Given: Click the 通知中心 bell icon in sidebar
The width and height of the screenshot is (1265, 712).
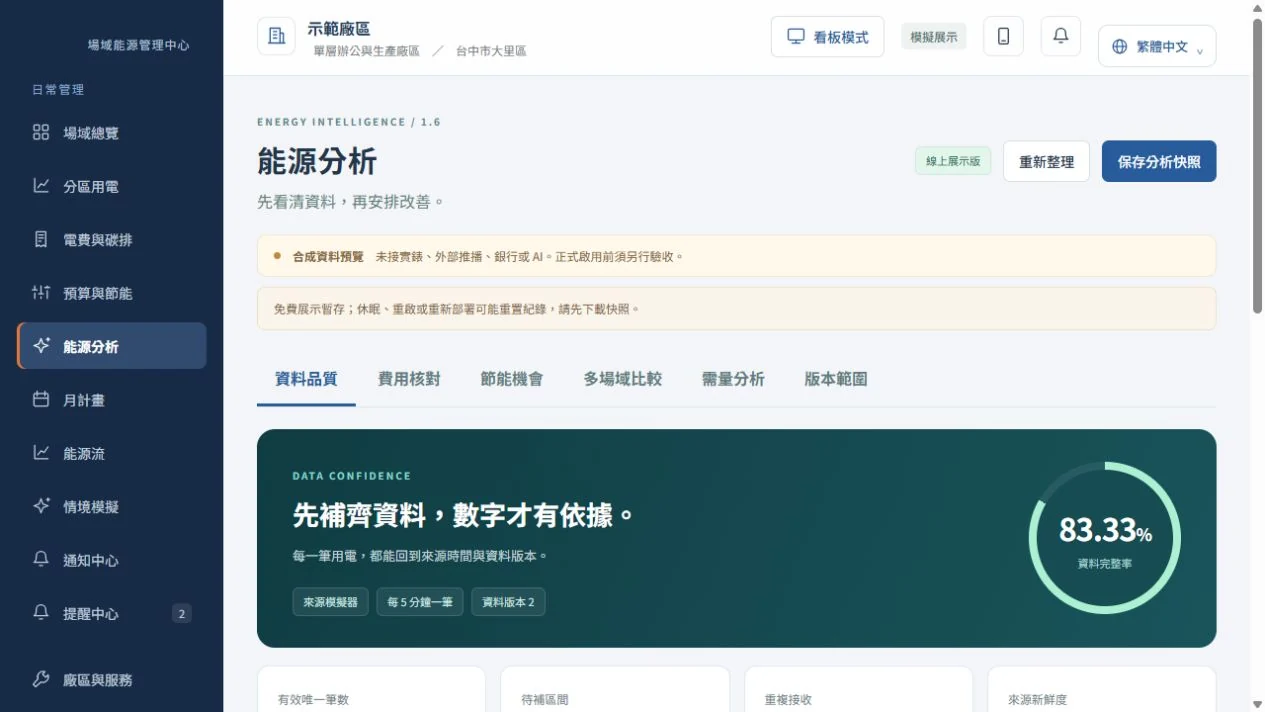Looking at the screenshot, I should click(x=41, y=560).
